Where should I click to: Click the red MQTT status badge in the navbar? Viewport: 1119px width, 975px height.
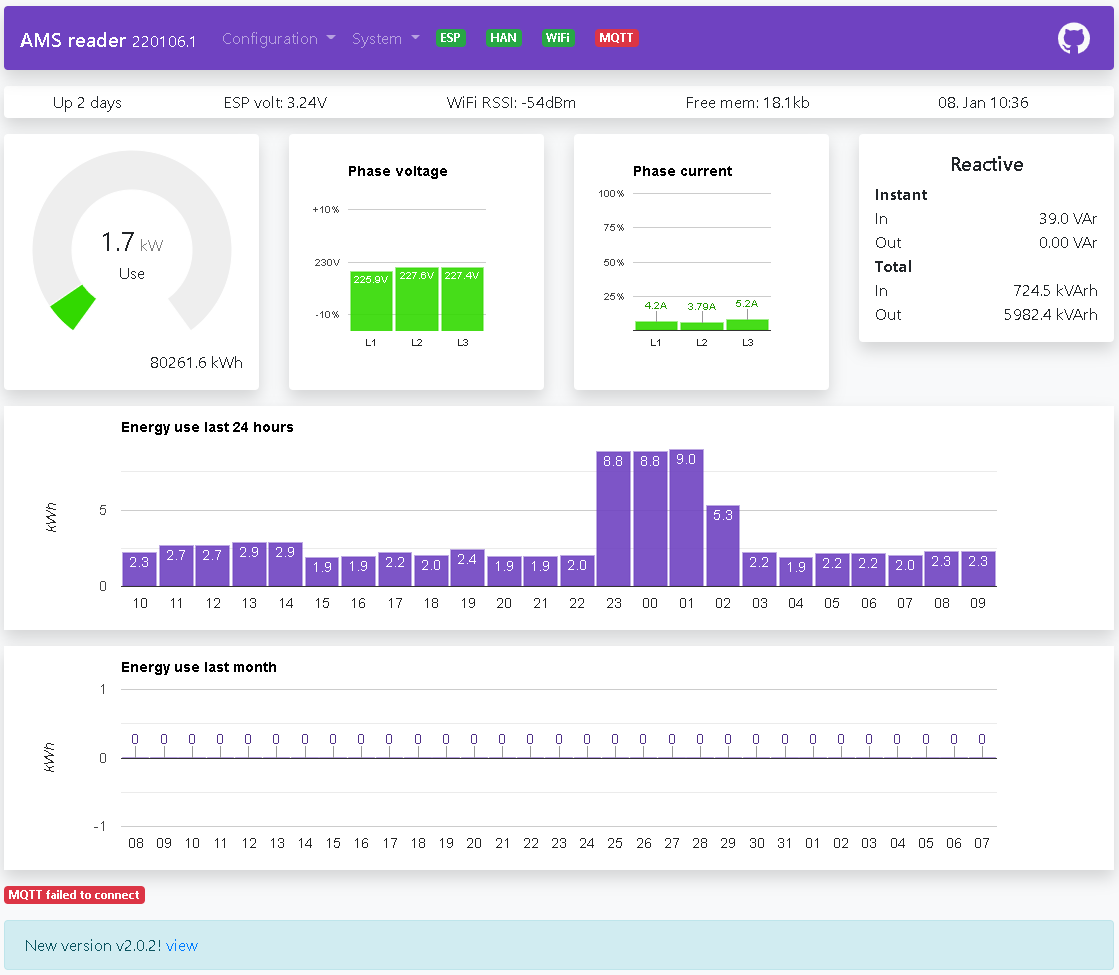click(x=617, y=37)
